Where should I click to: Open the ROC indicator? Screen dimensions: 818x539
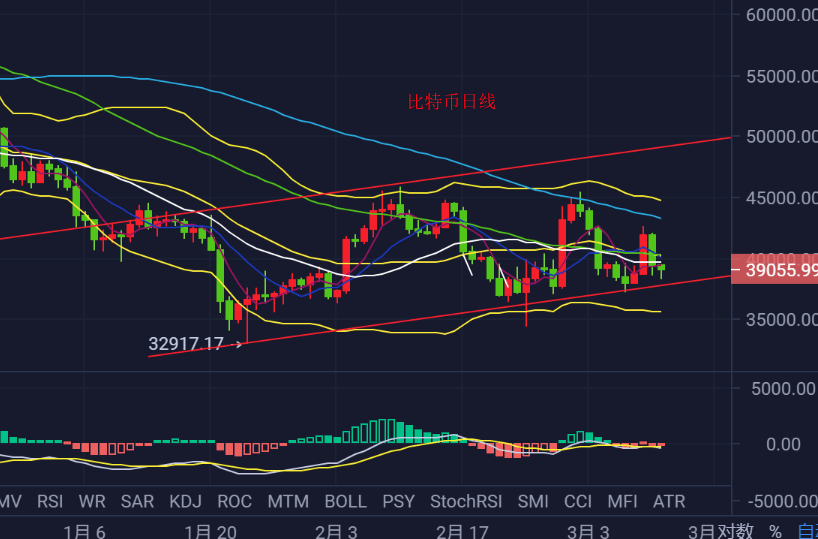click(x=234, y=501)
